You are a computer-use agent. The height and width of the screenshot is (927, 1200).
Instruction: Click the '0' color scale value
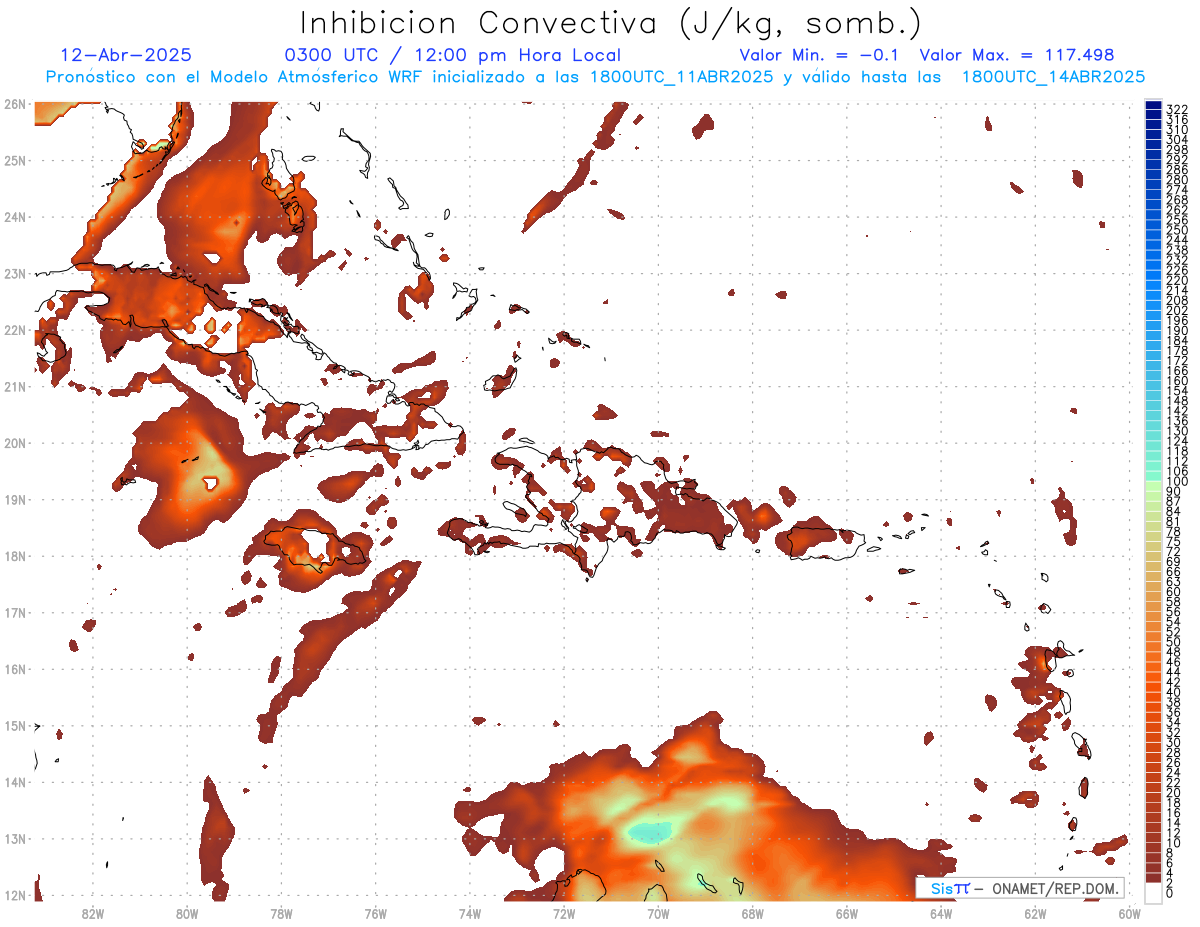click(1170, 893)
